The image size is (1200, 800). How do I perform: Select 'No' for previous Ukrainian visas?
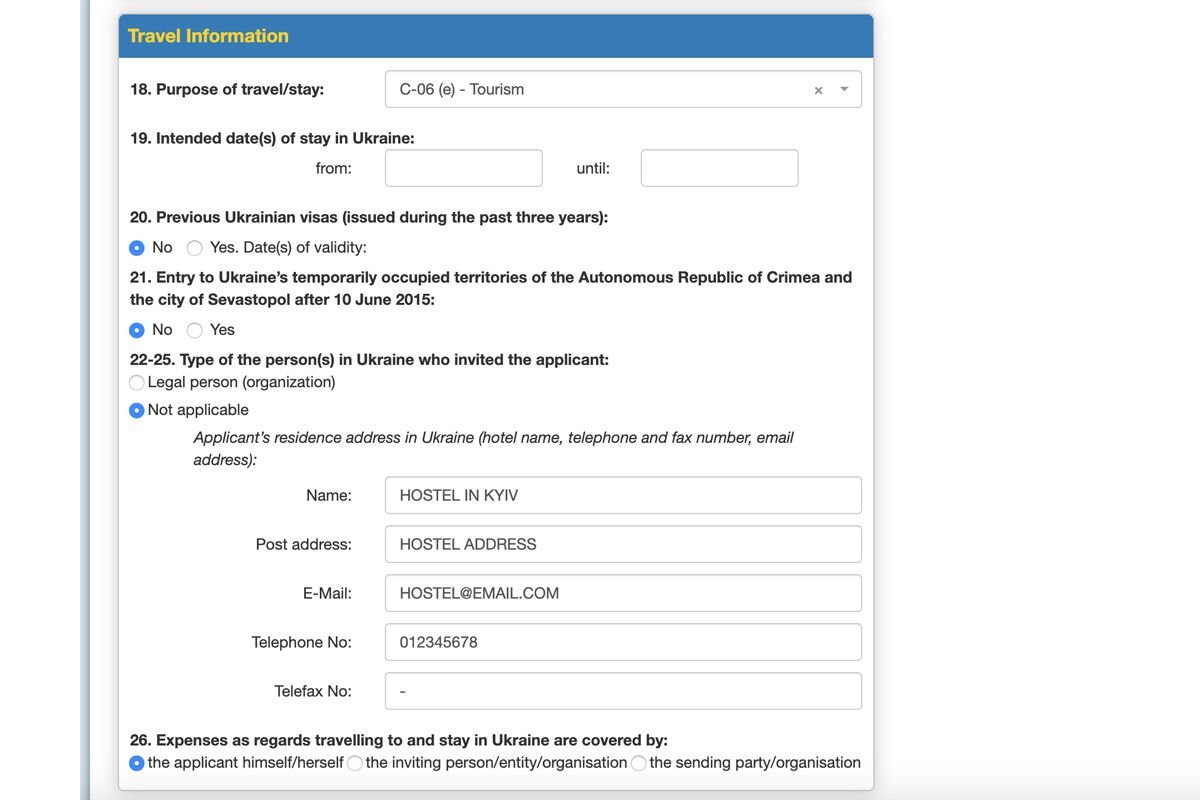137,248
